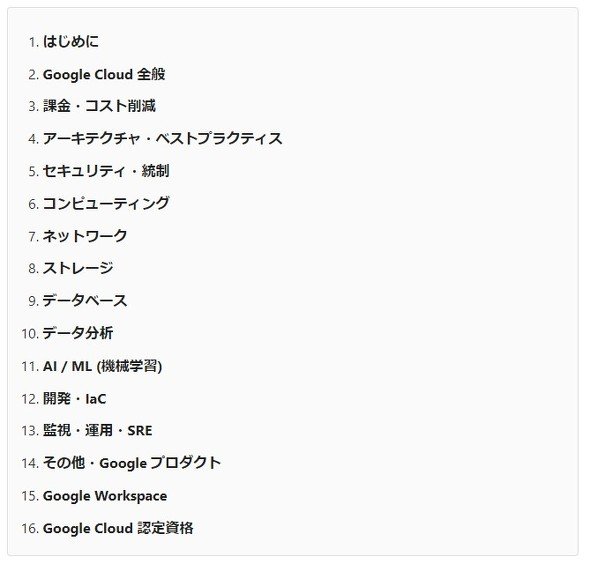Jump to アーキテクチャ・ベストプラクティス entry
The image size is (590, 564).
162,138
